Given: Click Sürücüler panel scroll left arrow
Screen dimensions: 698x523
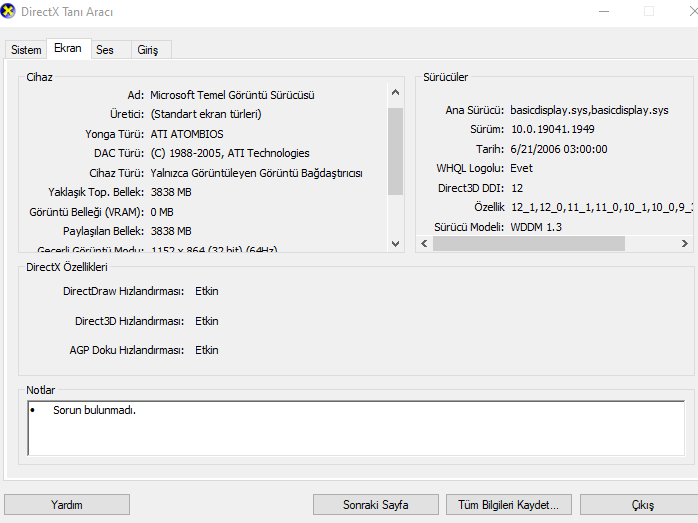Looking at the screenshot, I should click(424, 243).
